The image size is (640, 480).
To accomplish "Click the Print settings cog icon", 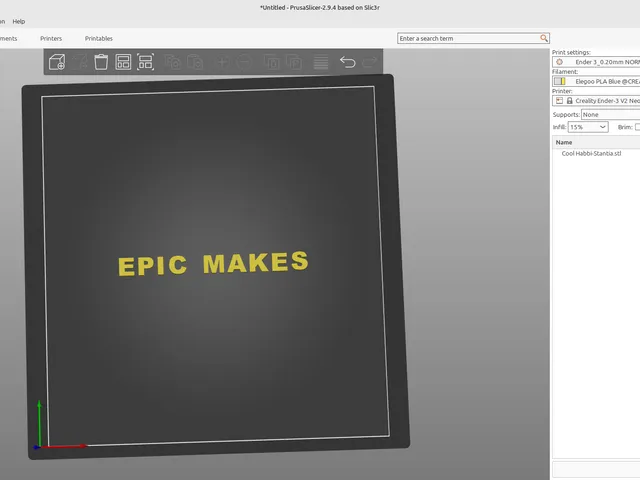I will click(559, 62).
